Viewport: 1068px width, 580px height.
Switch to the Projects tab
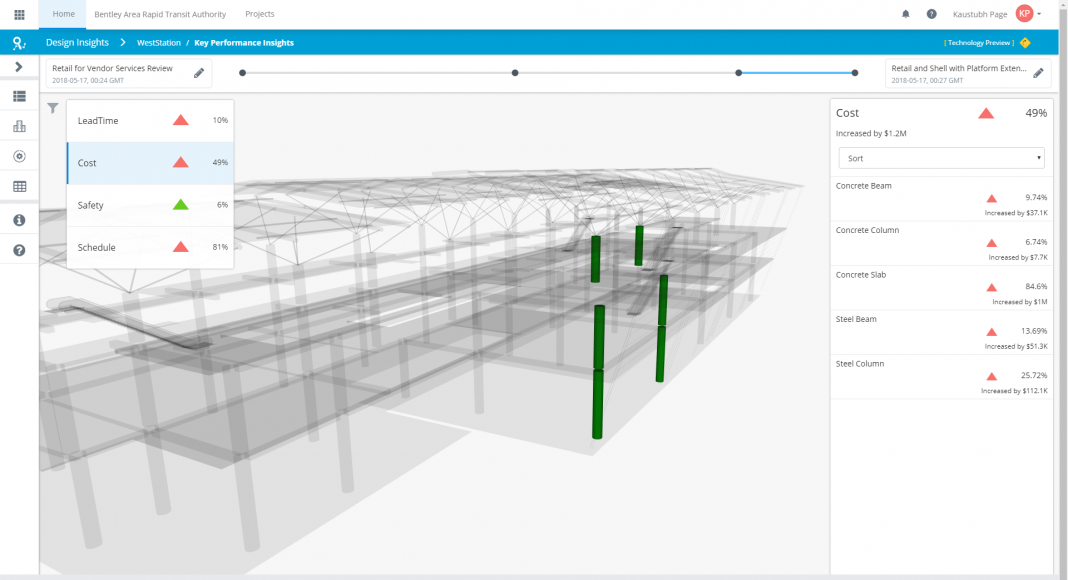point(260,14)
